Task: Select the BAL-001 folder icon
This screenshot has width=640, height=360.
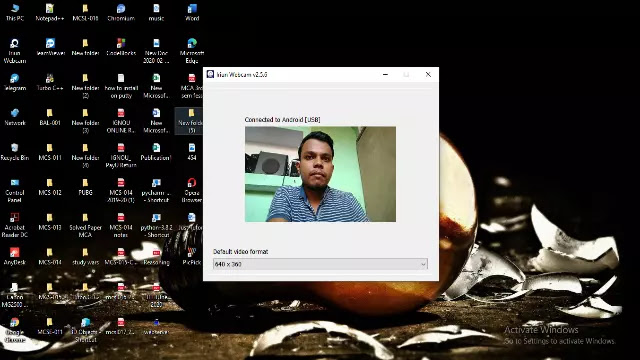Action: point(50,117)
